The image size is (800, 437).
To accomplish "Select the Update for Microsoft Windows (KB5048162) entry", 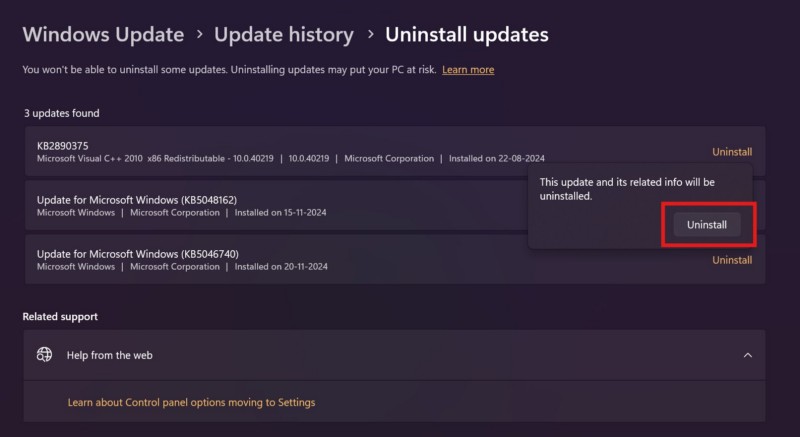I will click(137, 200).
